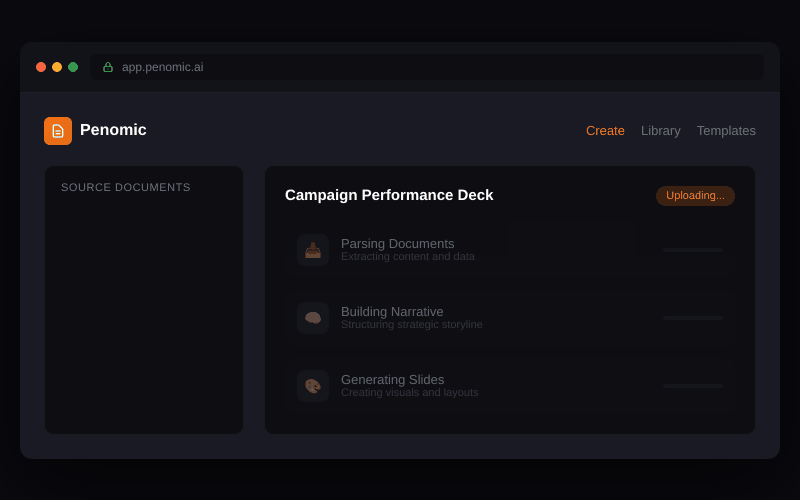This screenshot has height=500, width=800.
Task: Click the yellow minimize window dot
Action: point(57,67)
